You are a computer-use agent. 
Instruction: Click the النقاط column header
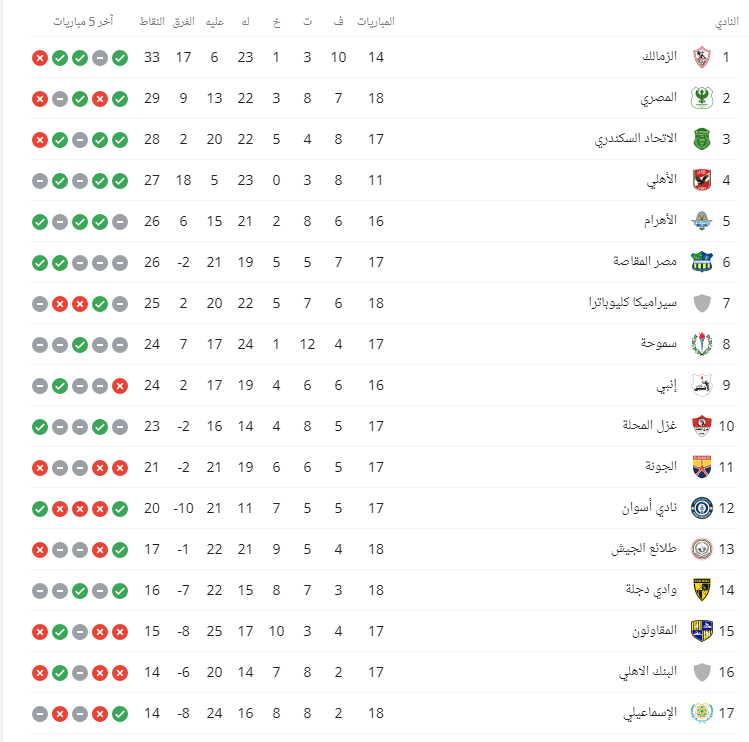pyautogui.click(x=152, y=22)
